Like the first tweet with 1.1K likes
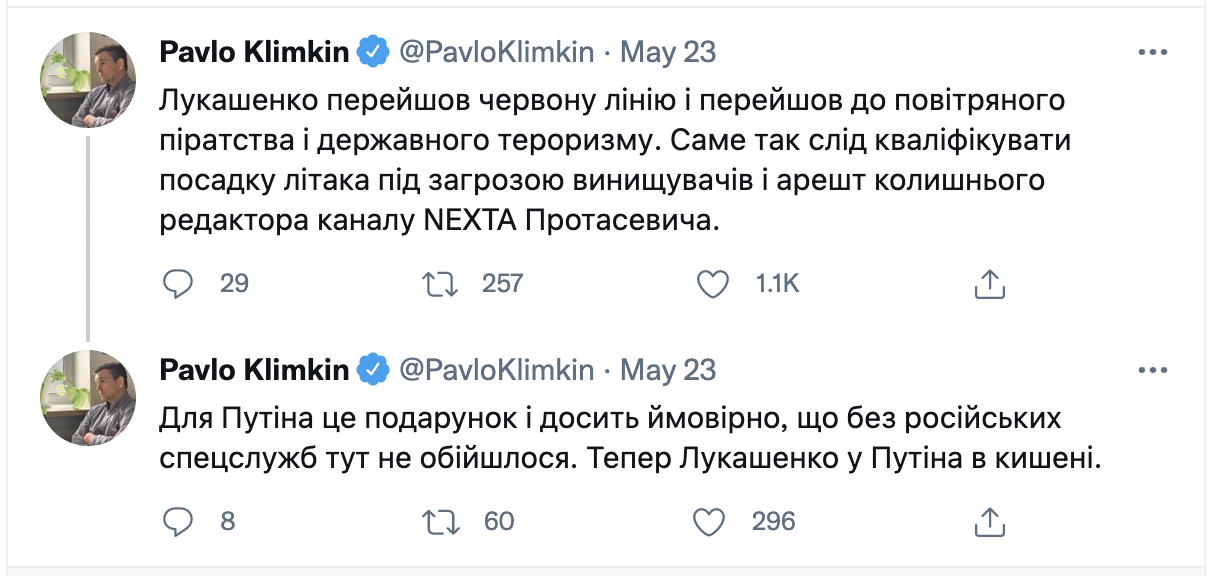 pos(712,284)
